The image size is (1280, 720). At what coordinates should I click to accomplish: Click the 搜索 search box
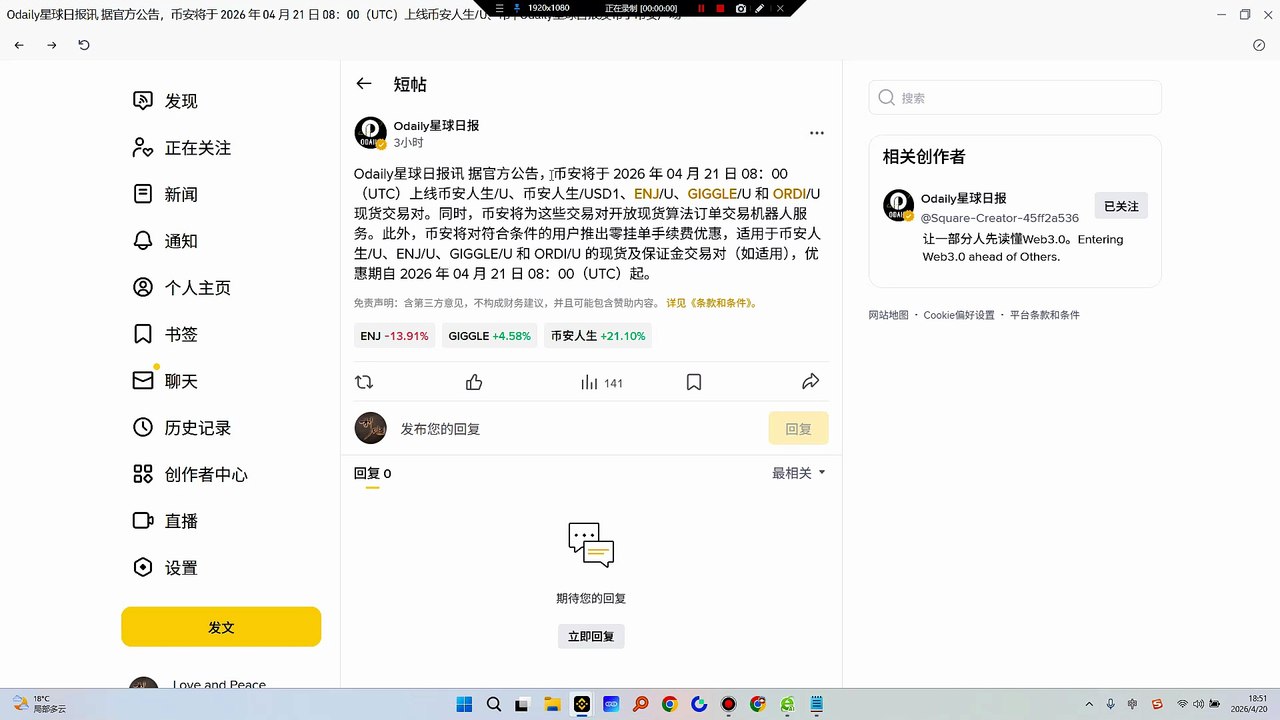coord(1015,98)
